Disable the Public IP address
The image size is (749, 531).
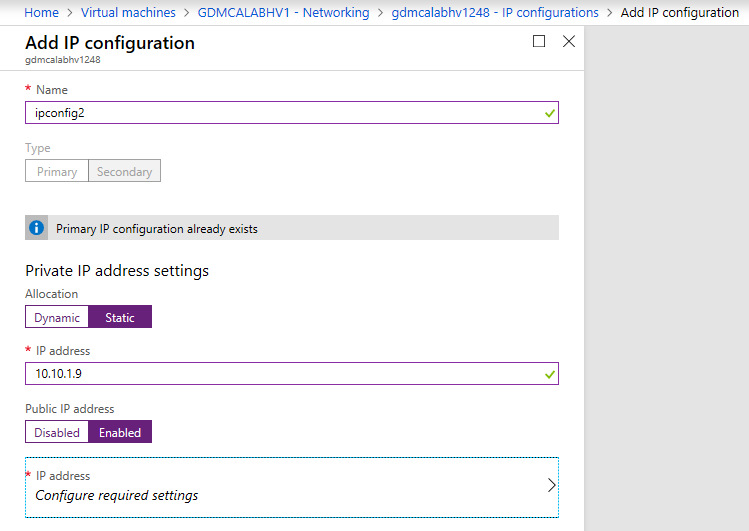click(x=57, y=432)
